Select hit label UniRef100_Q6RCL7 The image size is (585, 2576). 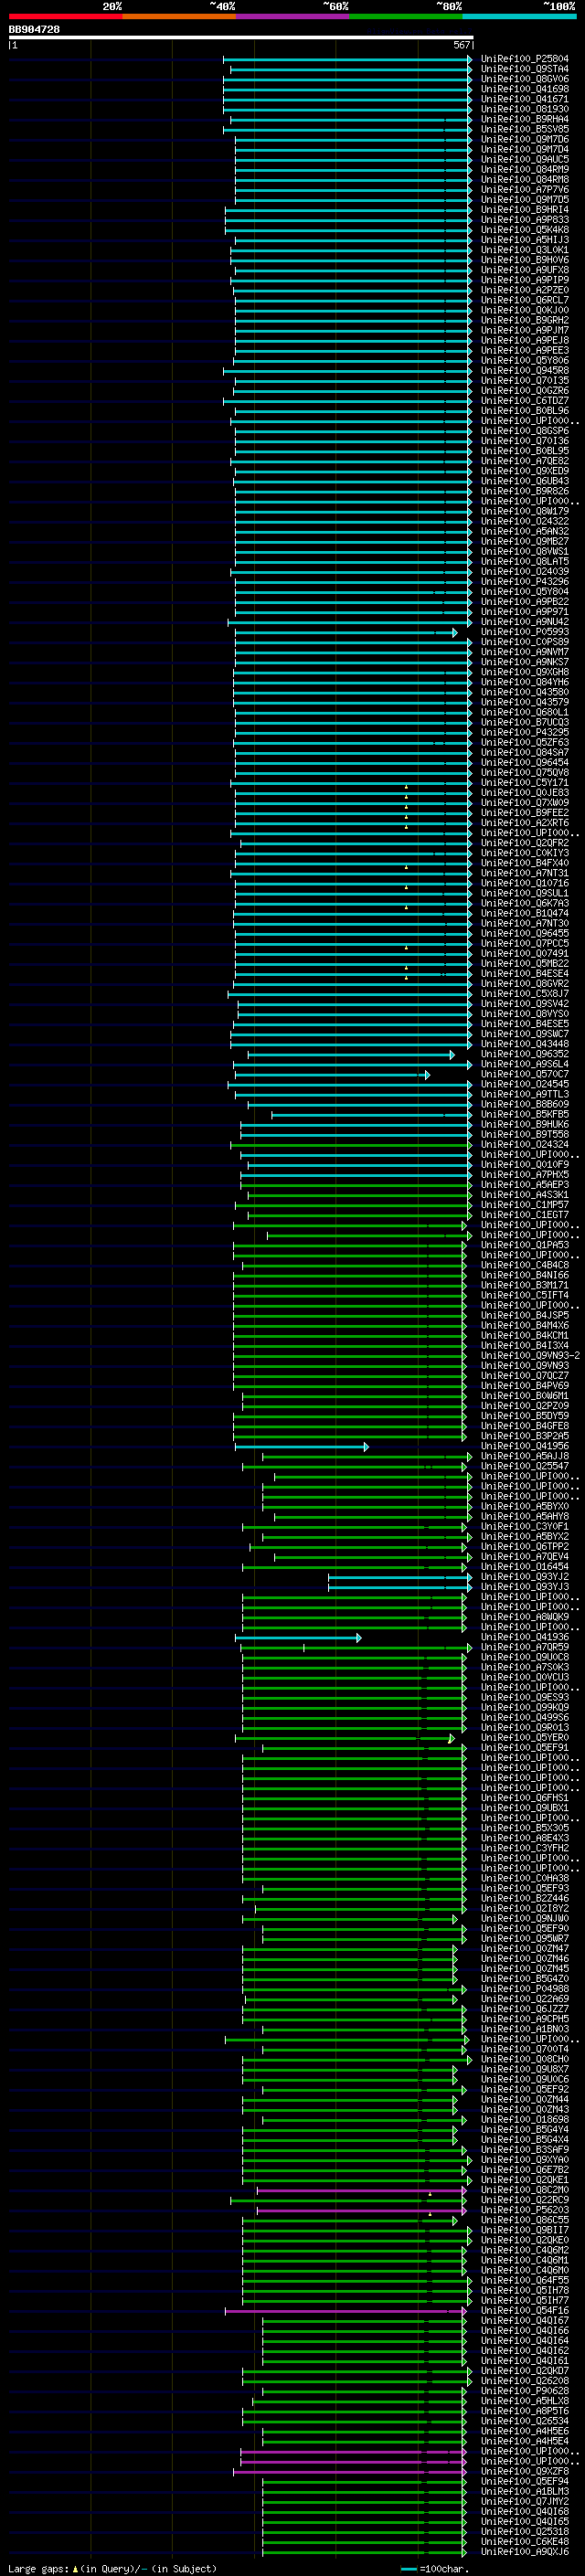point(524,300)
